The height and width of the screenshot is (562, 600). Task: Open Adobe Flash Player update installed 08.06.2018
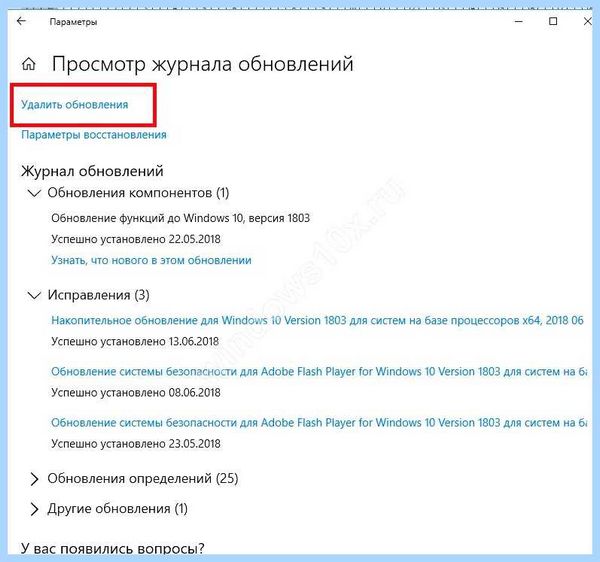tap(319, 371)
